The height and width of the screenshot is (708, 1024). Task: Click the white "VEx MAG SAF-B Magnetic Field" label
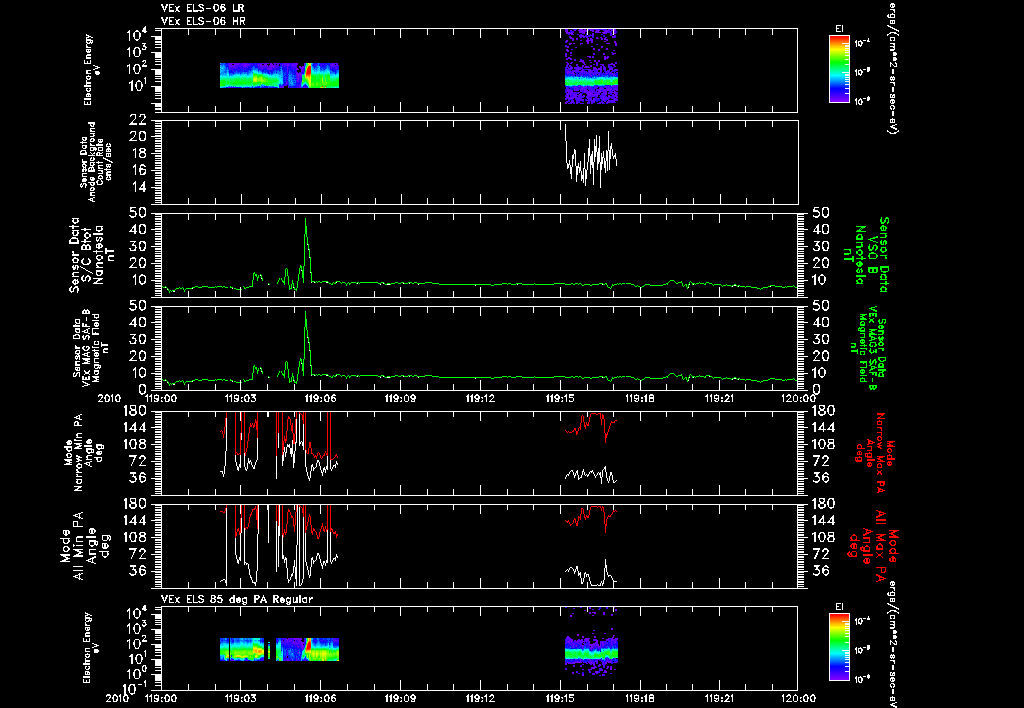tap(92, 347)
